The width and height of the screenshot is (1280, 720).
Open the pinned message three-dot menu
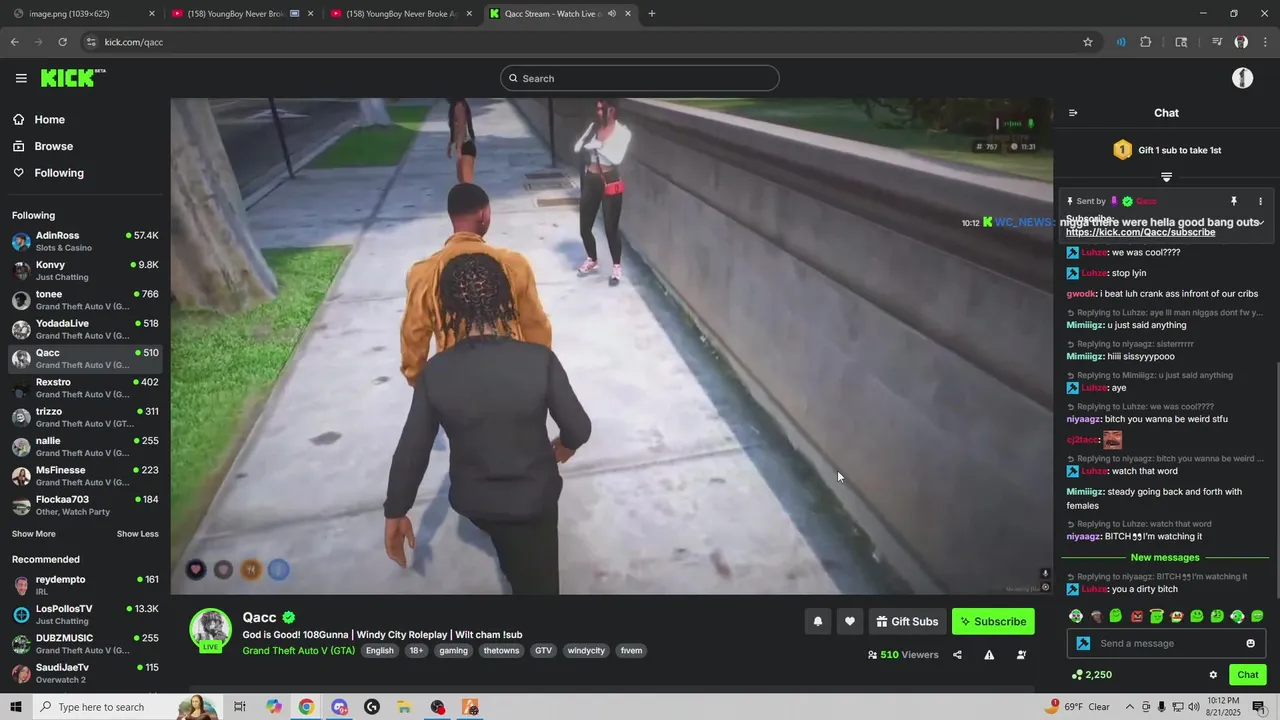1260,201
